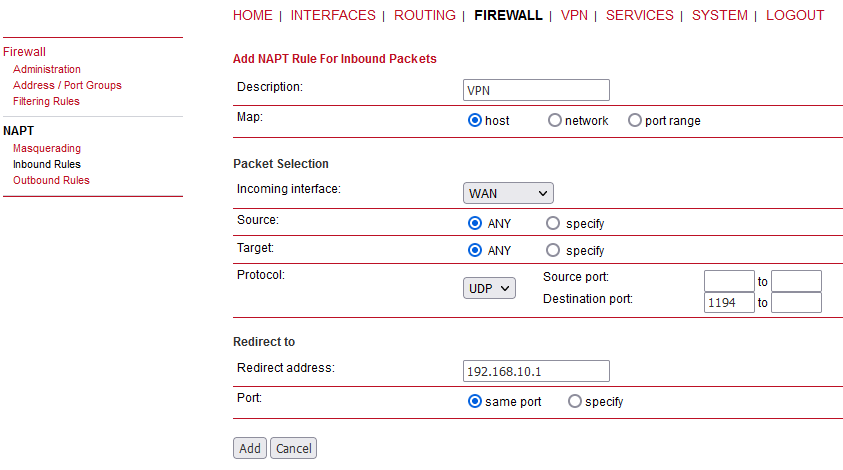The height and width of the screenshot is (470, 843).
Task: Open the Incoming interface WAN dropdown
Action: [x=508, y=193]
